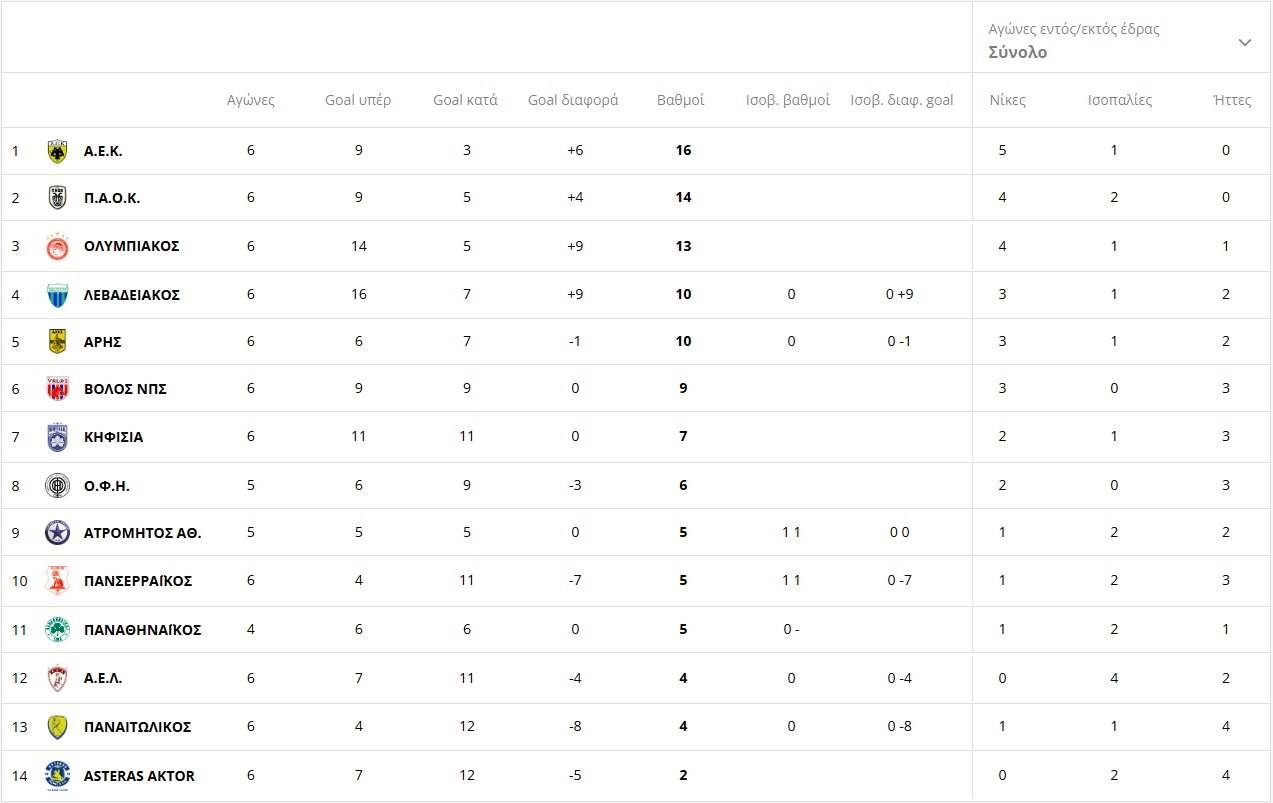Click the Λεβαδειακός team badge
Image resolution: width=1273 pixels, height=803 pixels.
tap(58, 295)
